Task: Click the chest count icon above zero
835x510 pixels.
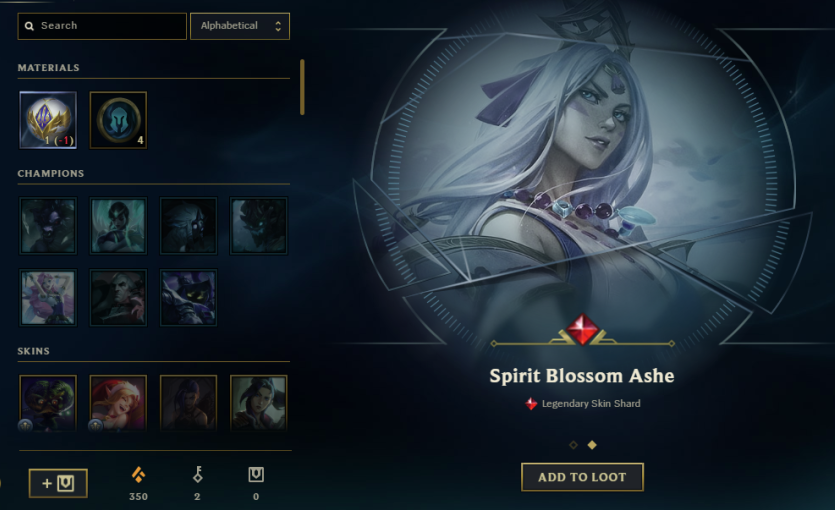Action: [x=256, y=474]
